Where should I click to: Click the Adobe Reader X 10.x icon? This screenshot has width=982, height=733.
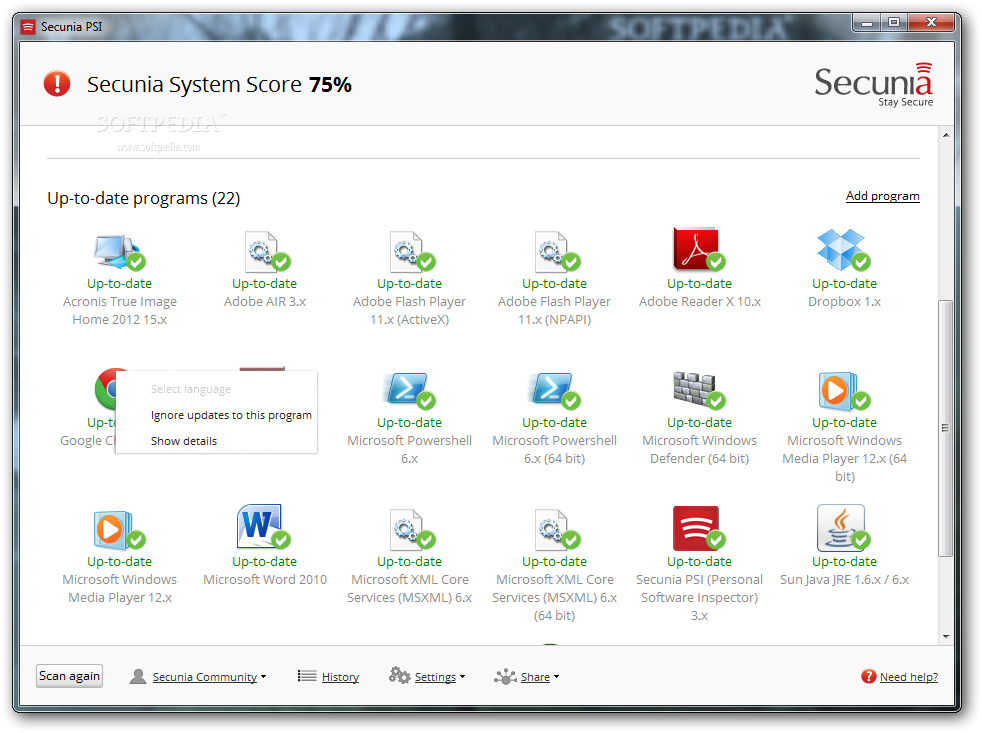tap(698, 249)
